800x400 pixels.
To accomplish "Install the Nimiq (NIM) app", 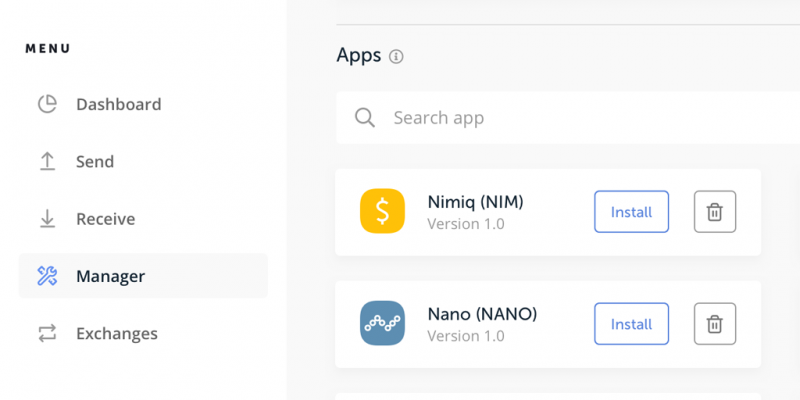I will point(631,212).
